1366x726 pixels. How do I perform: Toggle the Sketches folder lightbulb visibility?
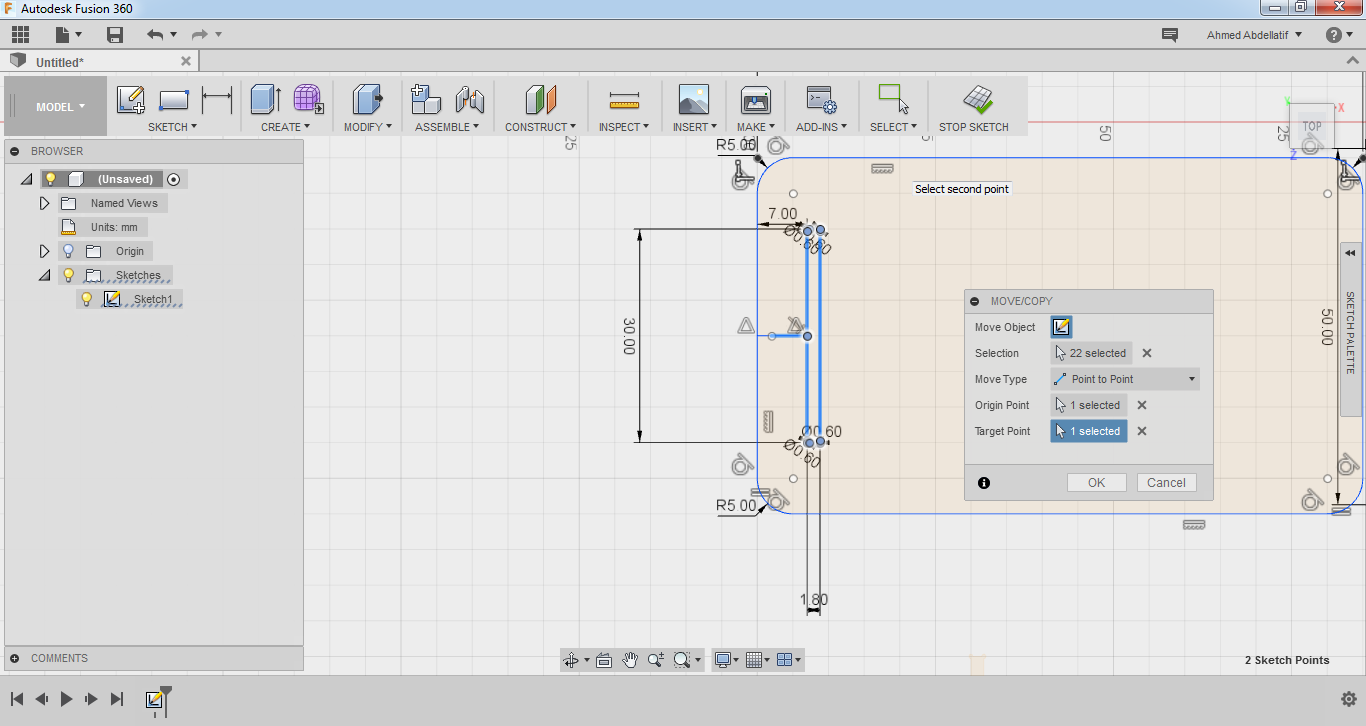point(68,275)
